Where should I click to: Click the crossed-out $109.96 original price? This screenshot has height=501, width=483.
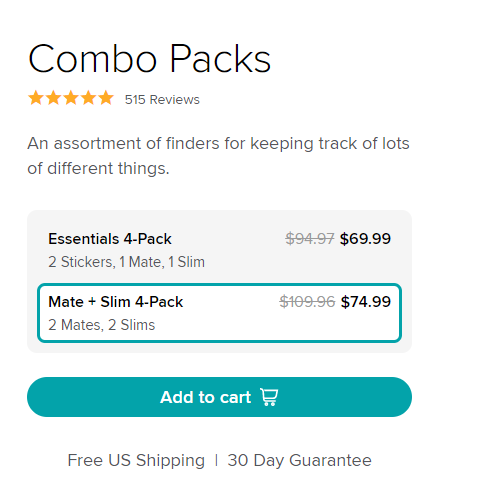coord(307,302)
